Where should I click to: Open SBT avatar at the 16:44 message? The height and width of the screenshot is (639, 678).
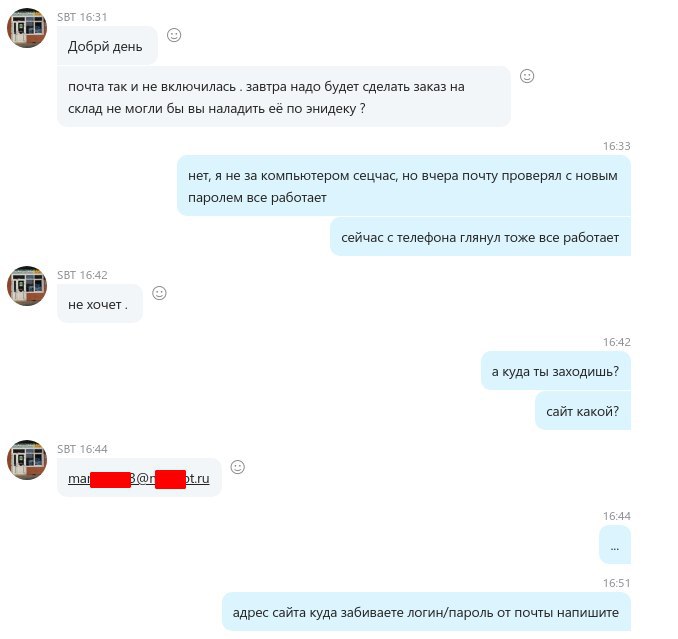click(27, 460)
